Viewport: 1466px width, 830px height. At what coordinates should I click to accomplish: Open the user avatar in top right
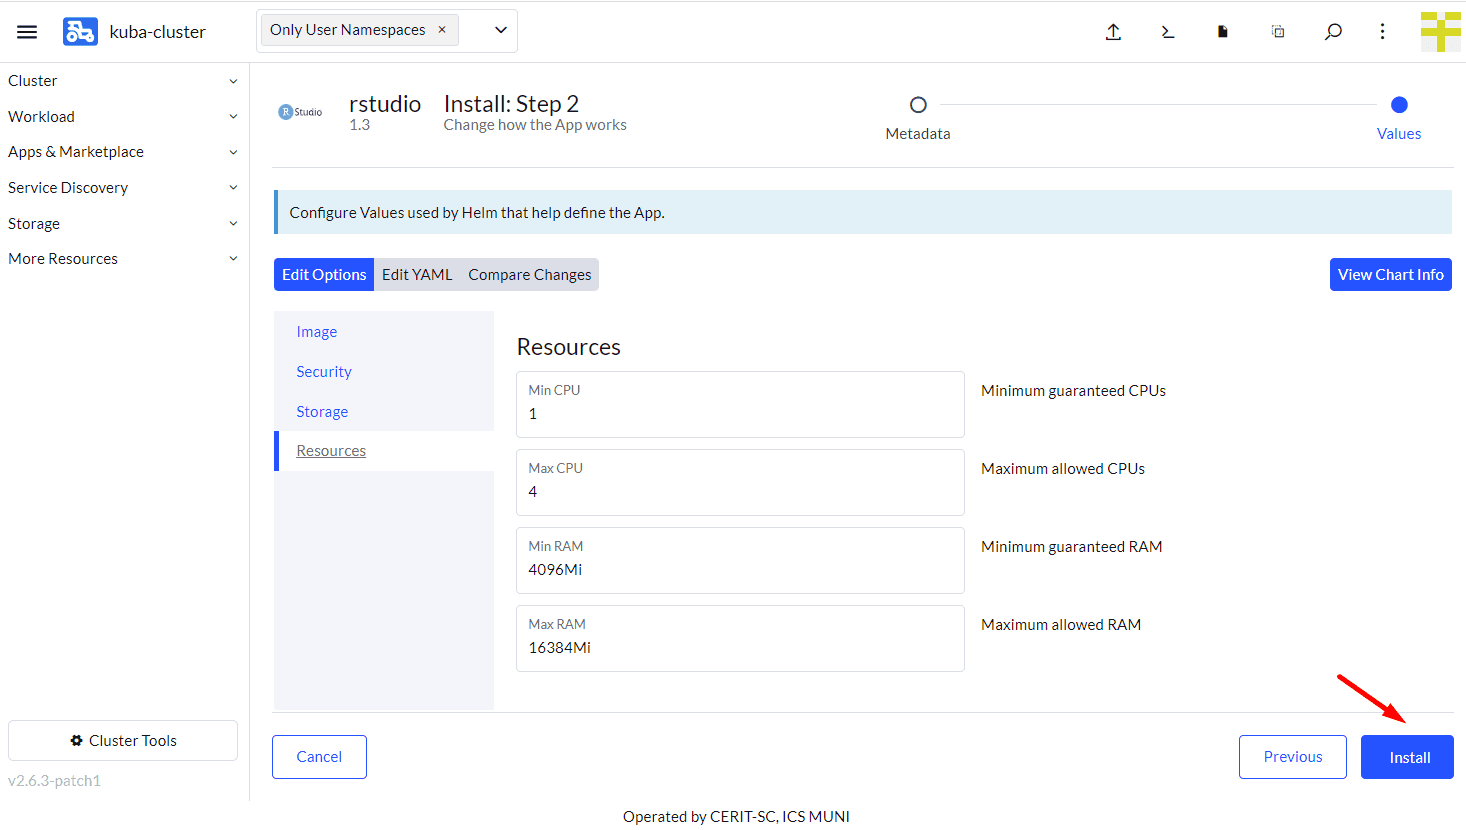(x=1440, y=31)
